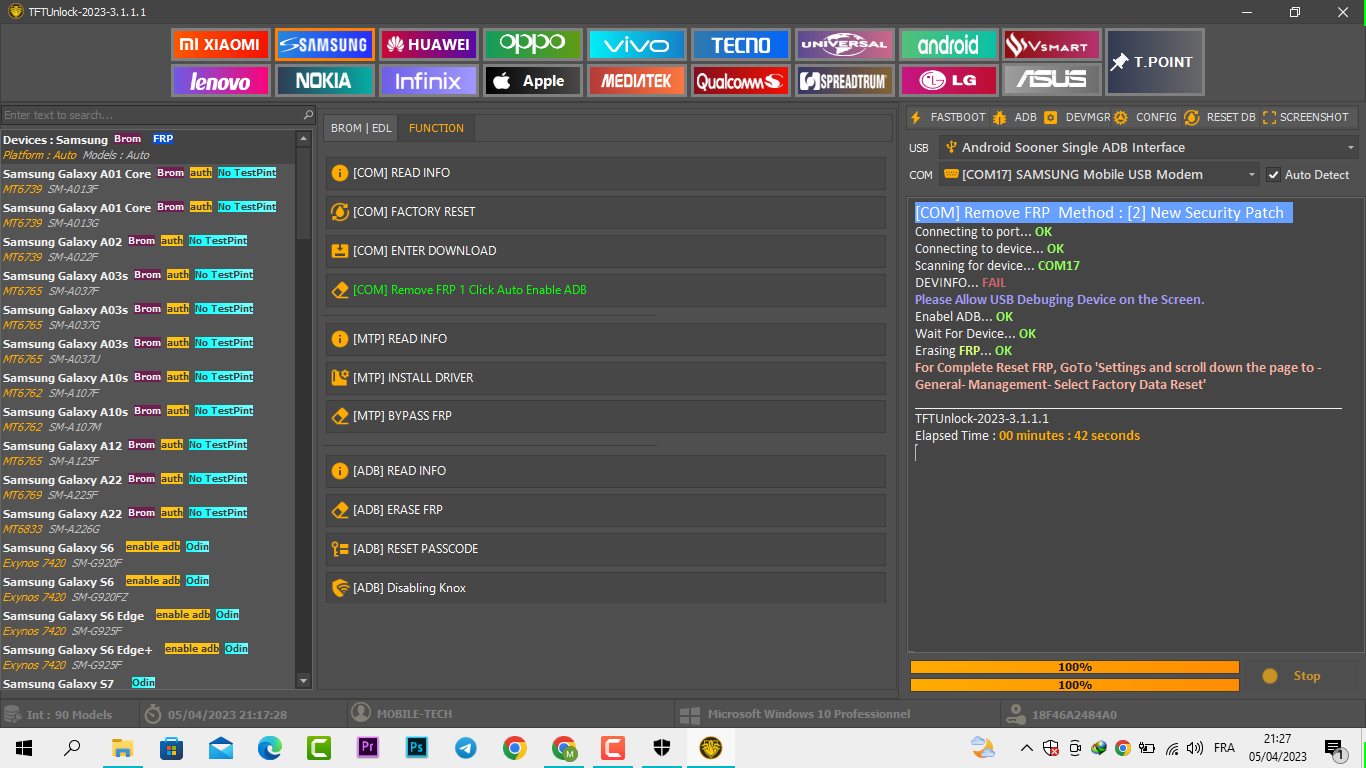Open the Infinix brand tile

click(428, 80)
